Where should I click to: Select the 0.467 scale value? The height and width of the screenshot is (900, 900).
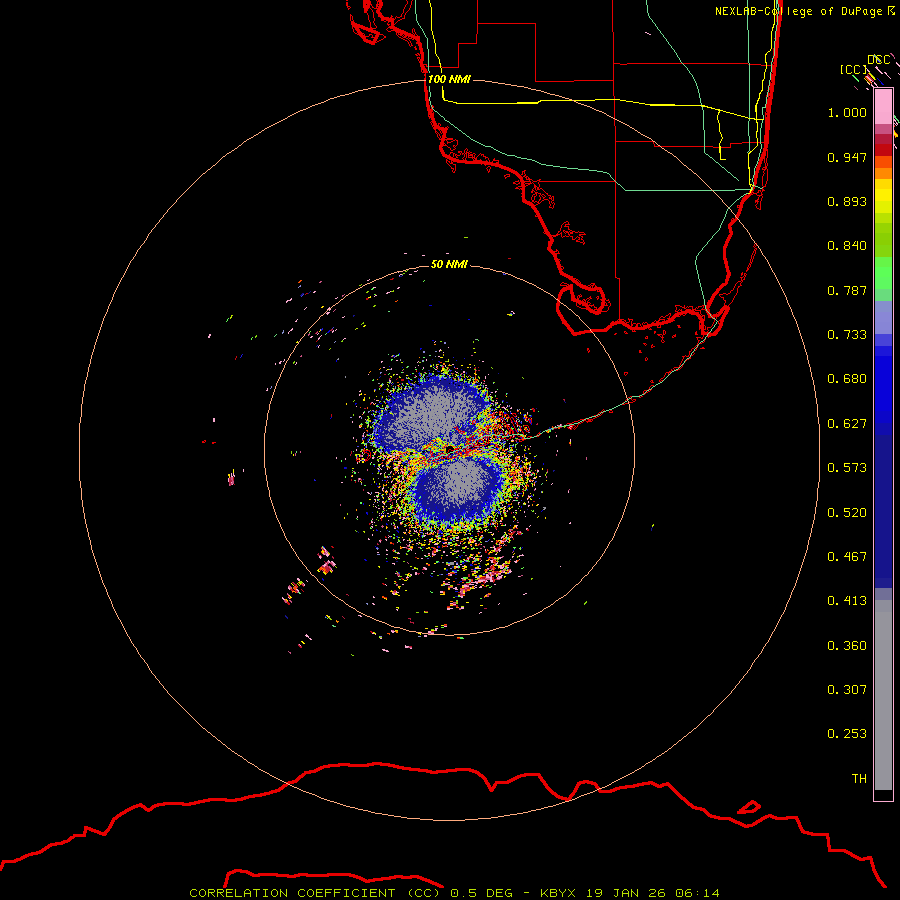point(847,557)
